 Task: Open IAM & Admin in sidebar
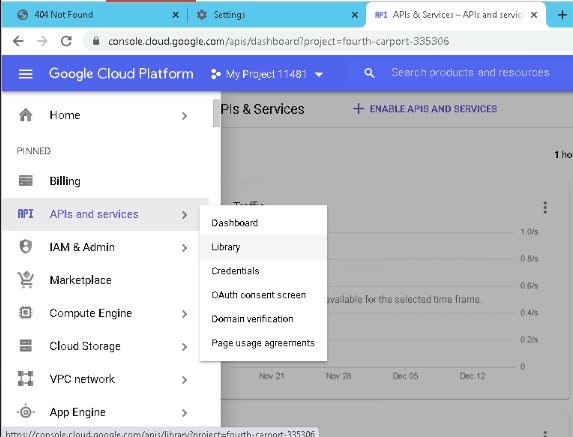tap(105, 247)
